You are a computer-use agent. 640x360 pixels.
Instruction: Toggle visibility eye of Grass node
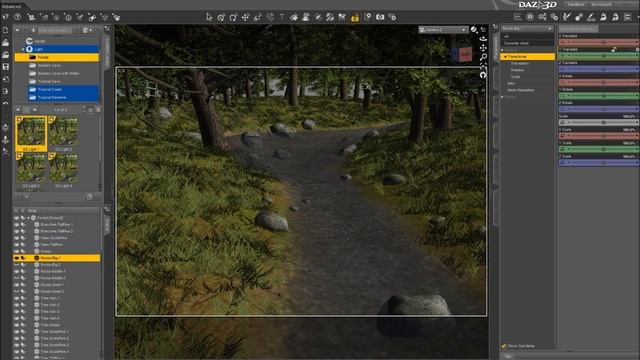pos(16,251)
